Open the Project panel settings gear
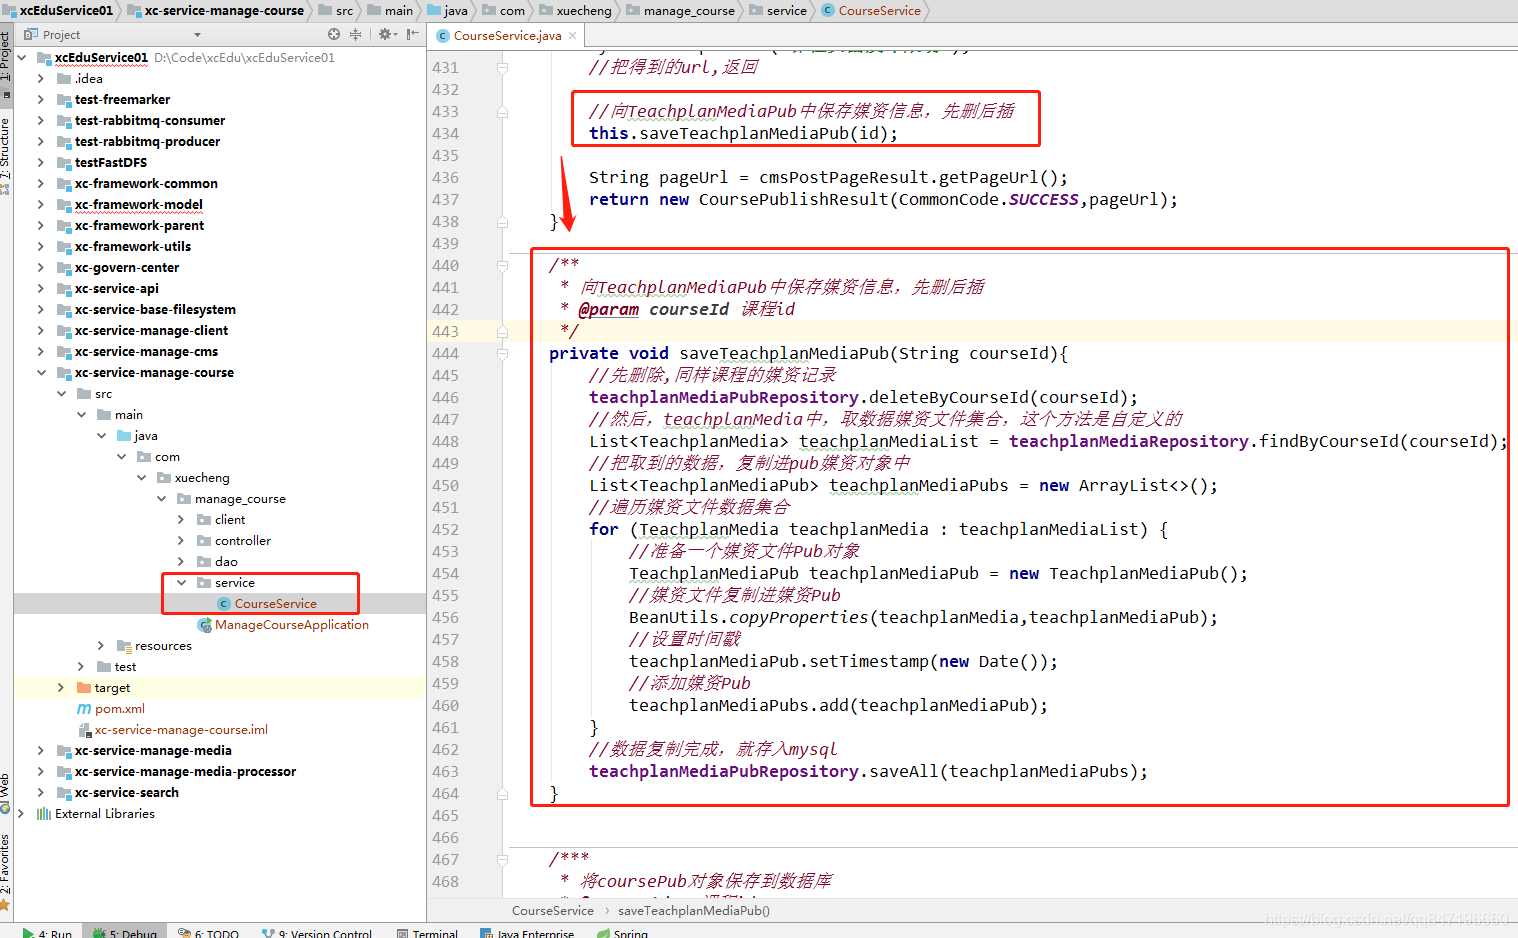The height and width of the screenshot is (938, 1518). click(x=385, y=34)
